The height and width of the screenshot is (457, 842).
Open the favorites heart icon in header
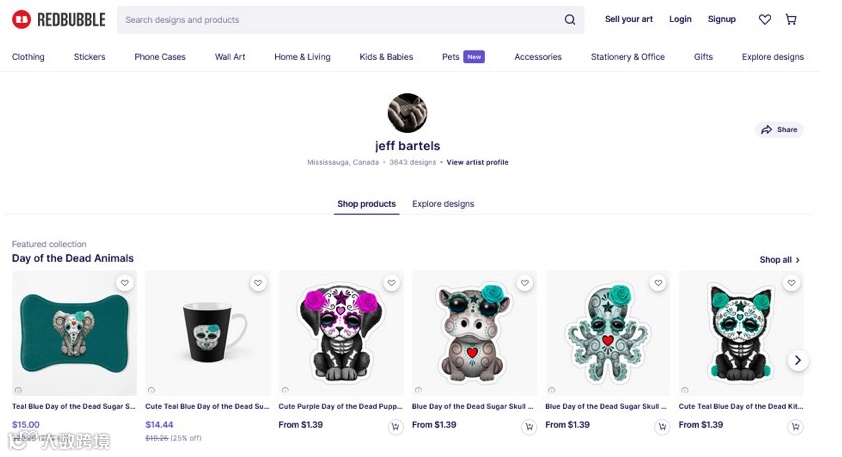point(765,19)
